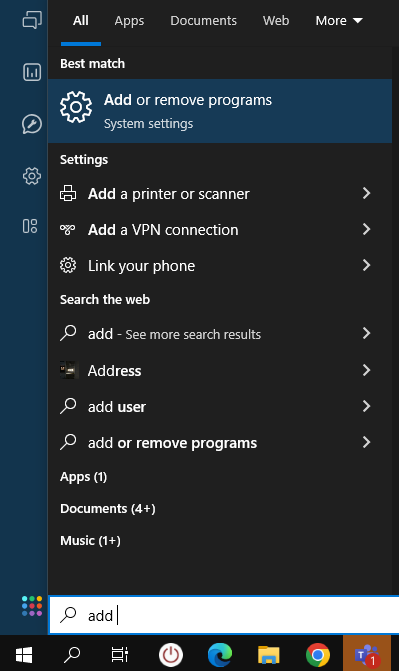Expand arrow for Add a printer or scanner
The width and height of the screenshot is (399, 671).
[366, 193]
